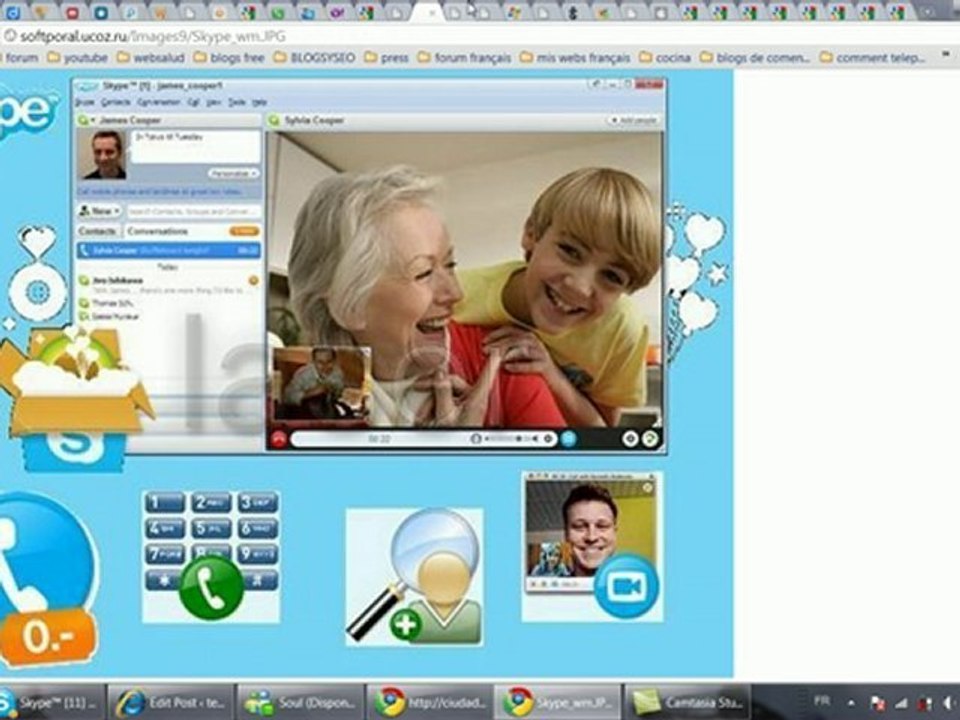This screenshot has height=720, width=960.
Task: Open the forum français bookmarks folder
Action: click(464, 58)
